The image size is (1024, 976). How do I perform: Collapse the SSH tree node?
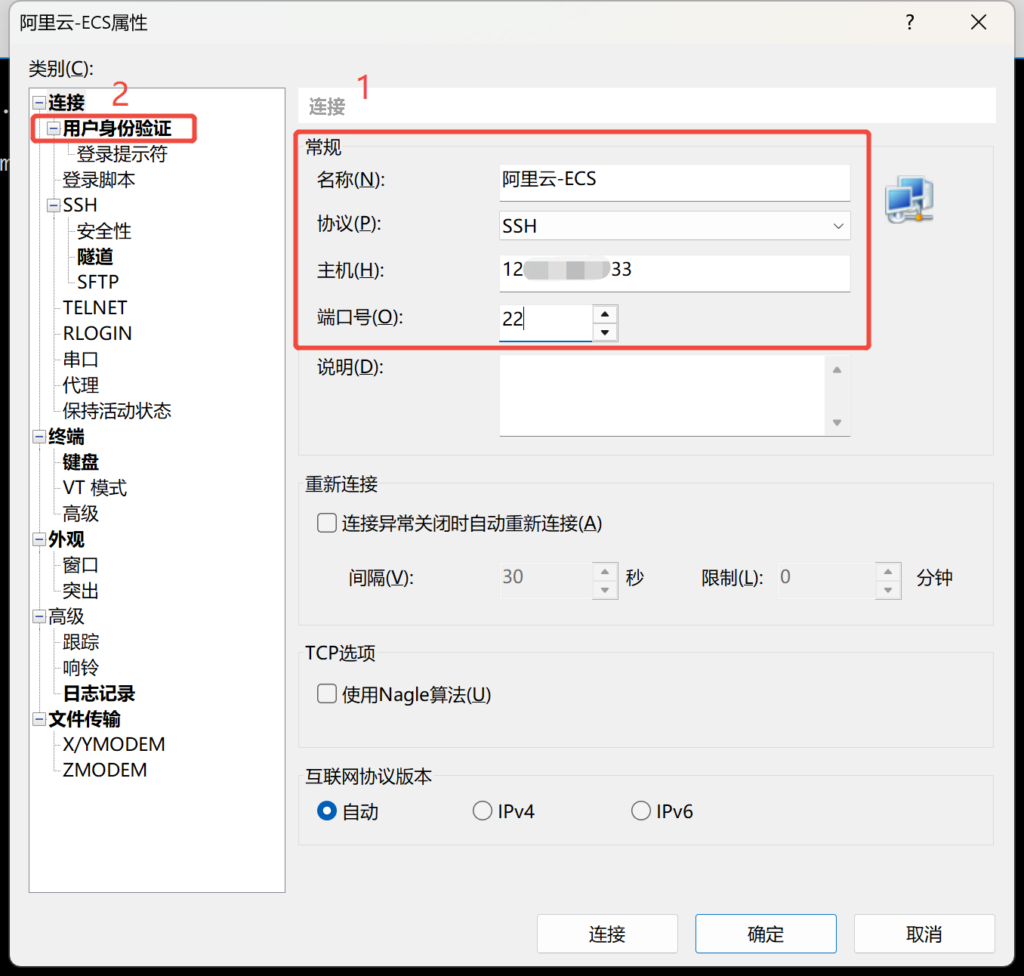53,206
